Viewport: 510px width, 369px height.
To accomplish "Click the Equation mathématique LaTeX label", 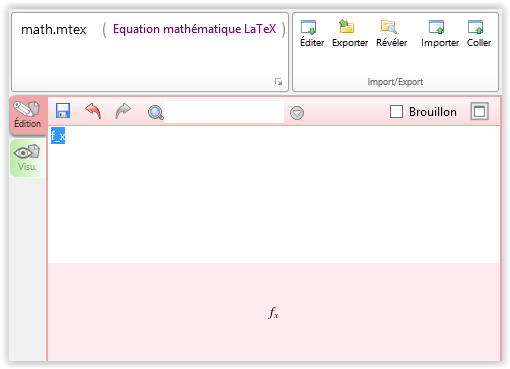I will tap(194, 29).
